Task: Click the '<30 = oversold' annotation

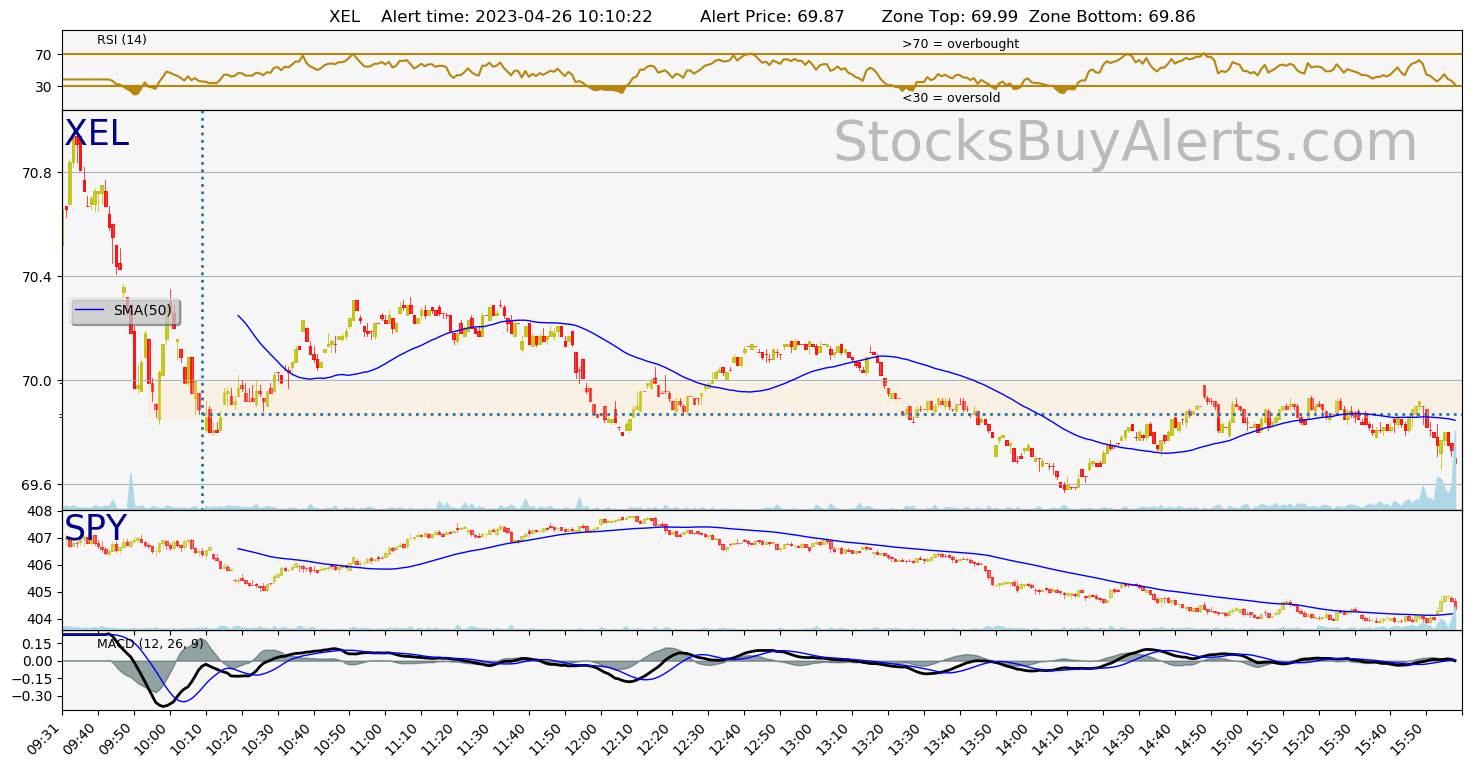Action: pos(951,98)
